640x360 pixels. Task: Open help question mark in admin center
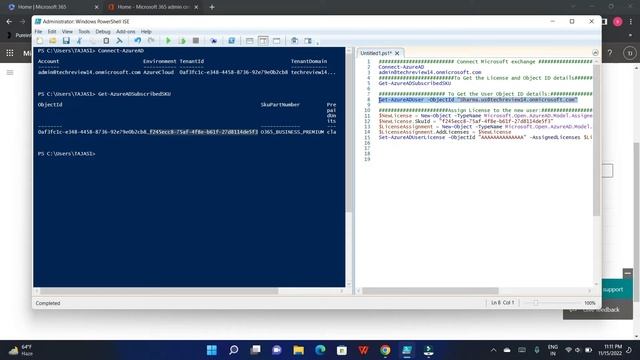click(610, 53)
